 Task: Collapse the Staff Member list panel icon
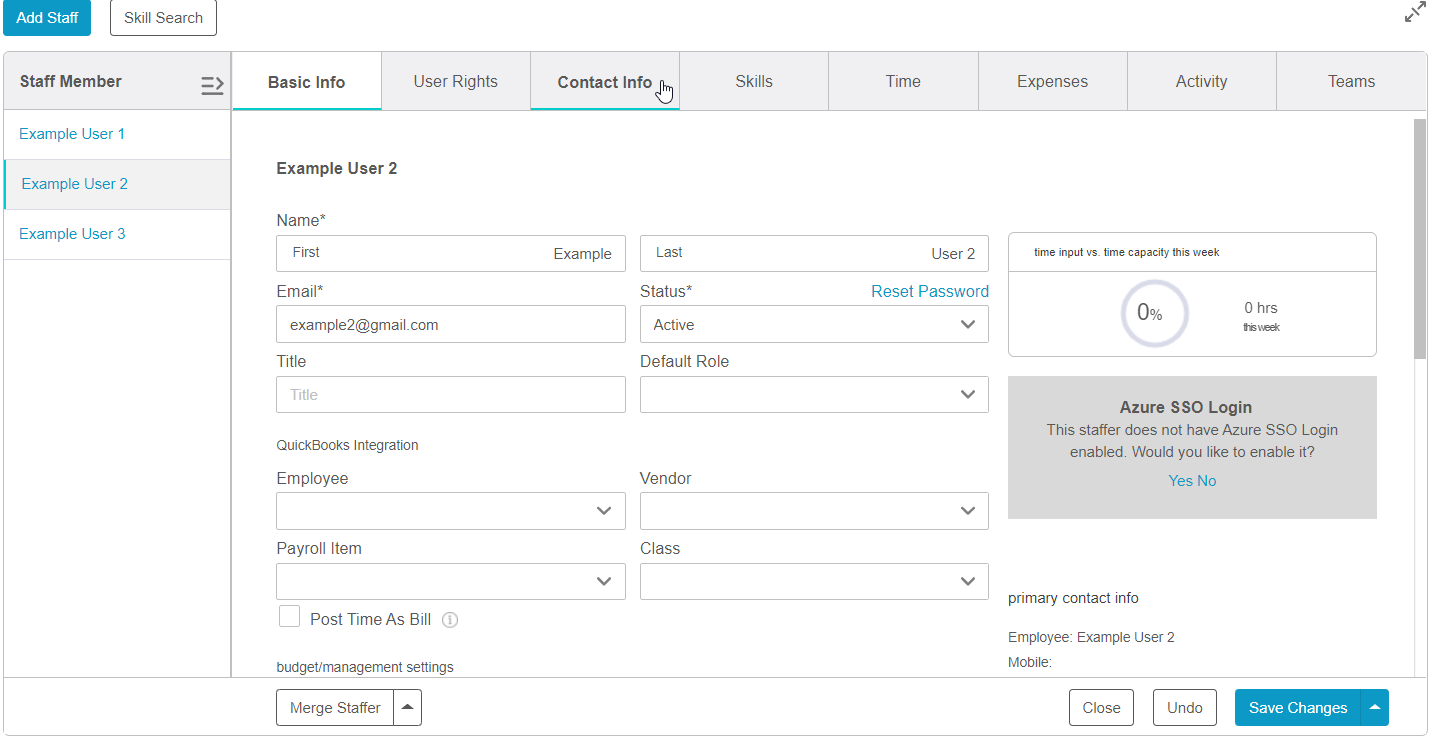(212, 85)
